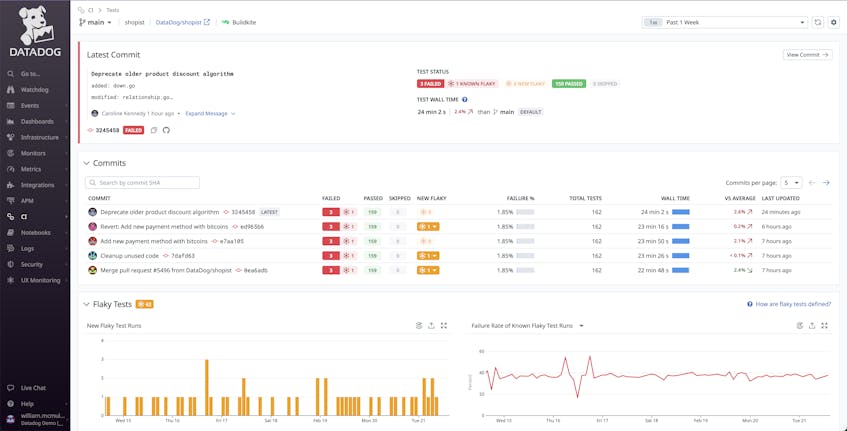Click the Security sidebar icon
This screenshot has width=847, height=431.
pyautogui.click(x=10, y=265)
